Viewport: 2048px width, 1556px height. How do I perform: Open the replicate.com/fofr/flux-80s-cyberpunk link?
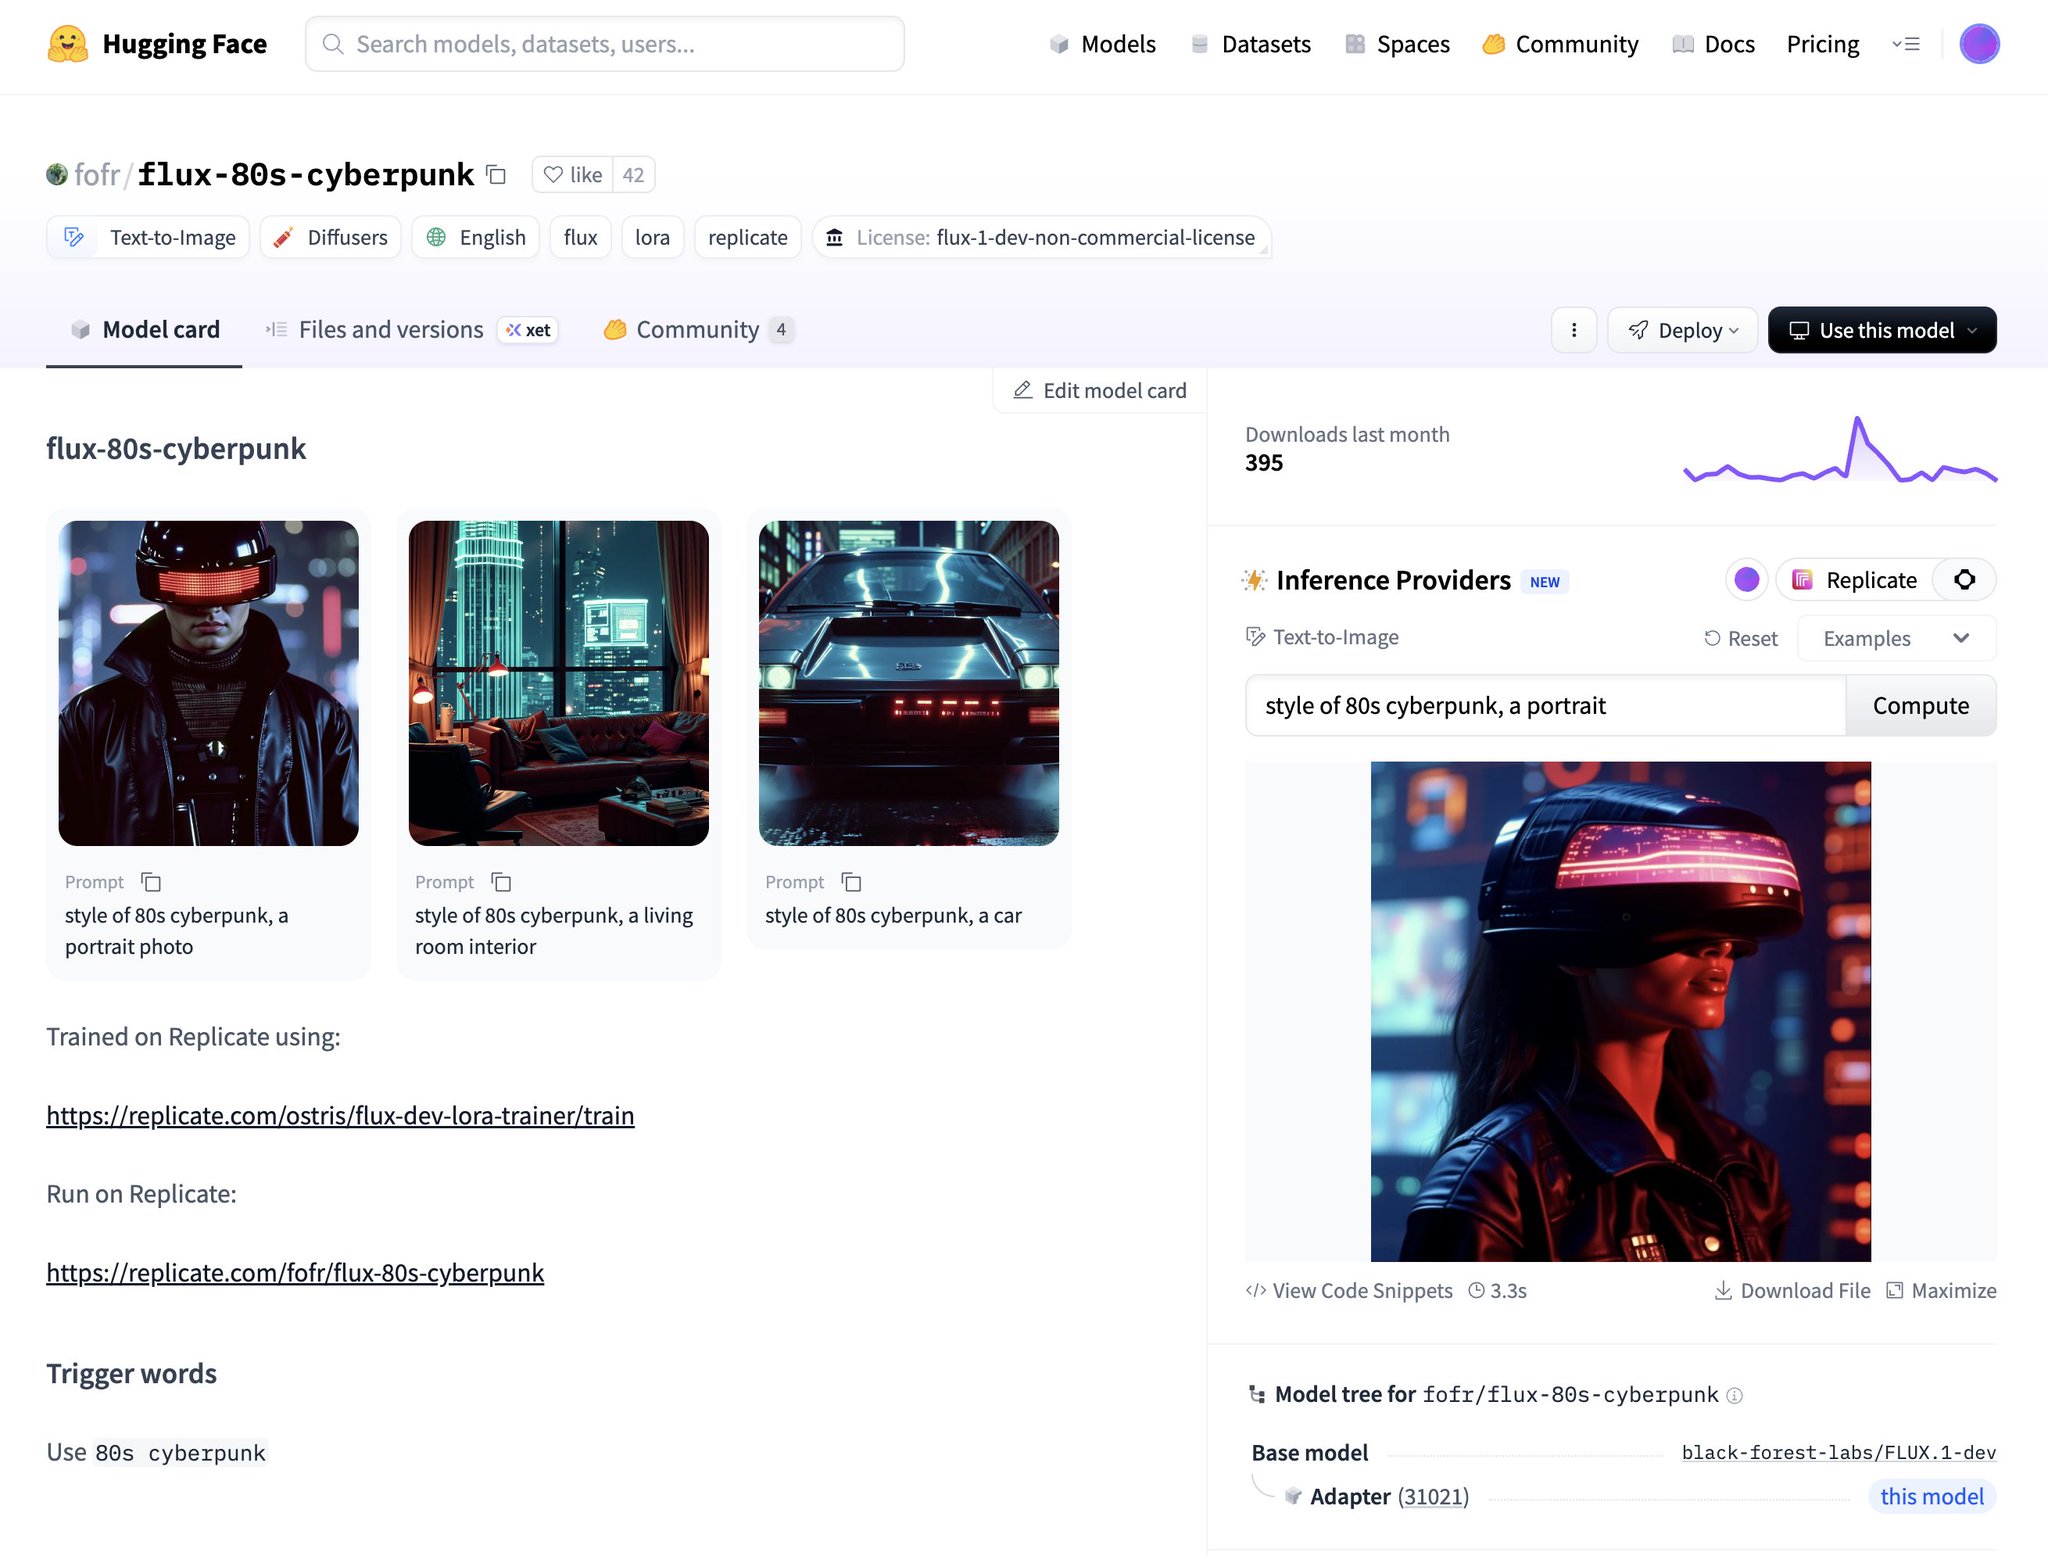point(295,1272)
